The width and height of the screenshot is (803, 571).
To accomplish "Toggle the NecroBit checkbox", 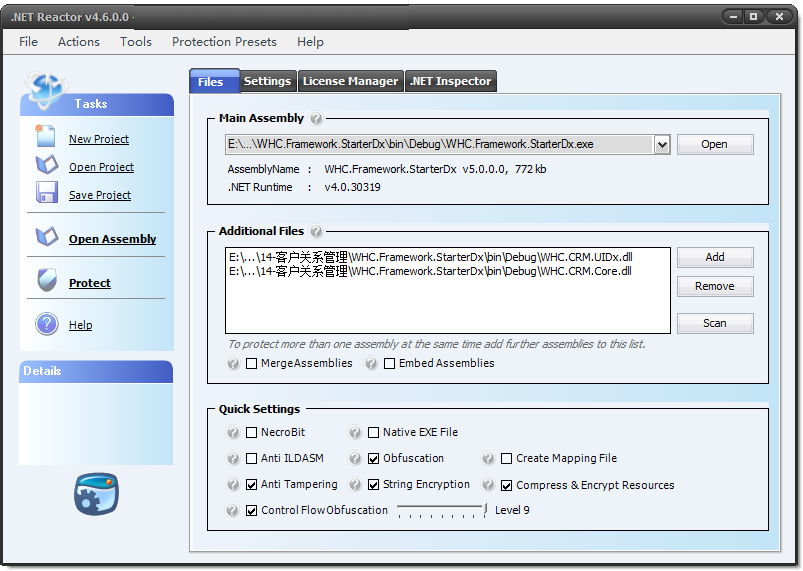I will 251,433.
